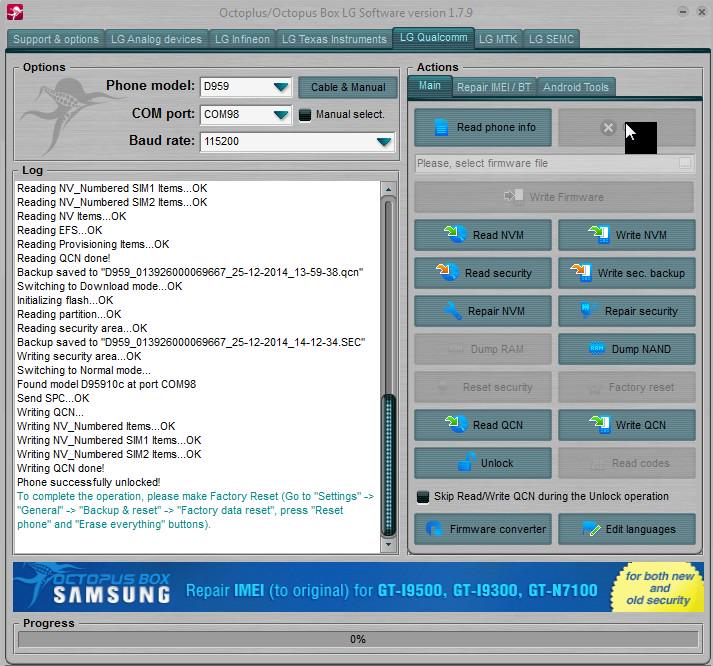Screen dimensions: 713x666
Task: Click the Unlock button label
Action: coord(497,463)
